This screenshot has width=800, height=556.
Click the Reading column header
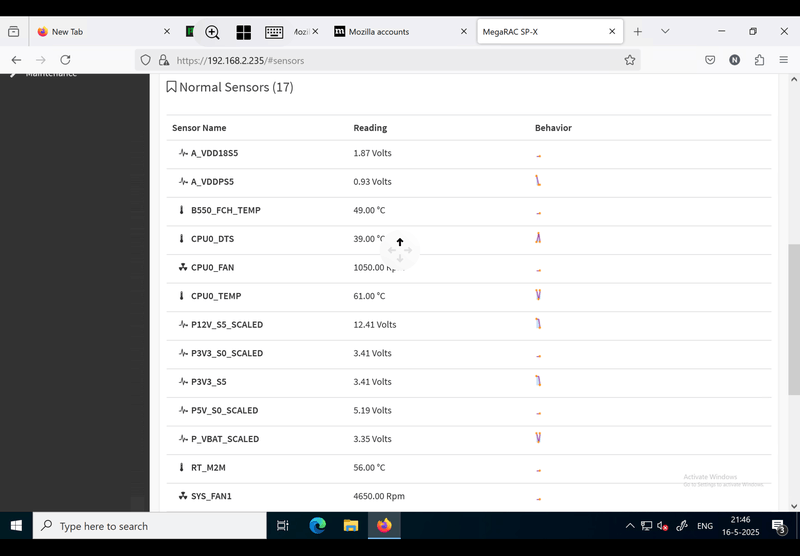tap(370, 128)
